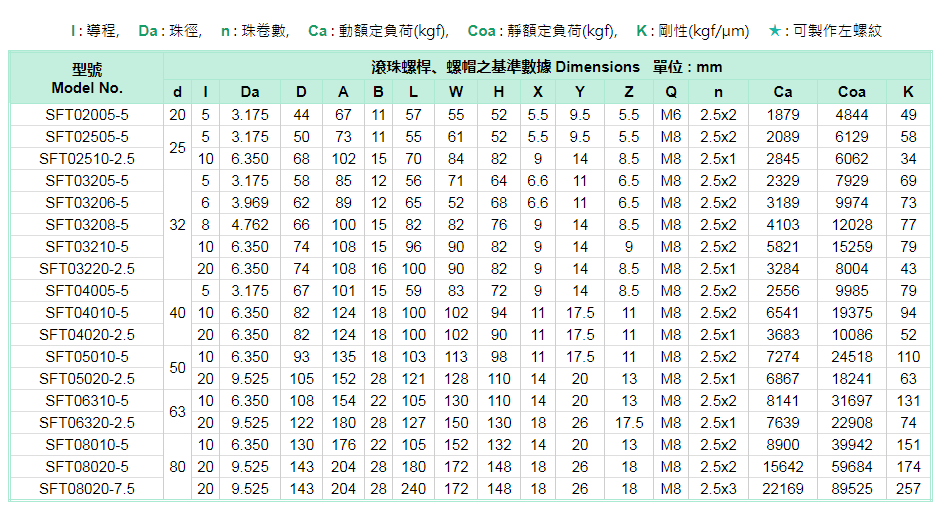Screen dimensions: 952x516
Task: Click model SFT04010-5
Action: pos(87,313)
